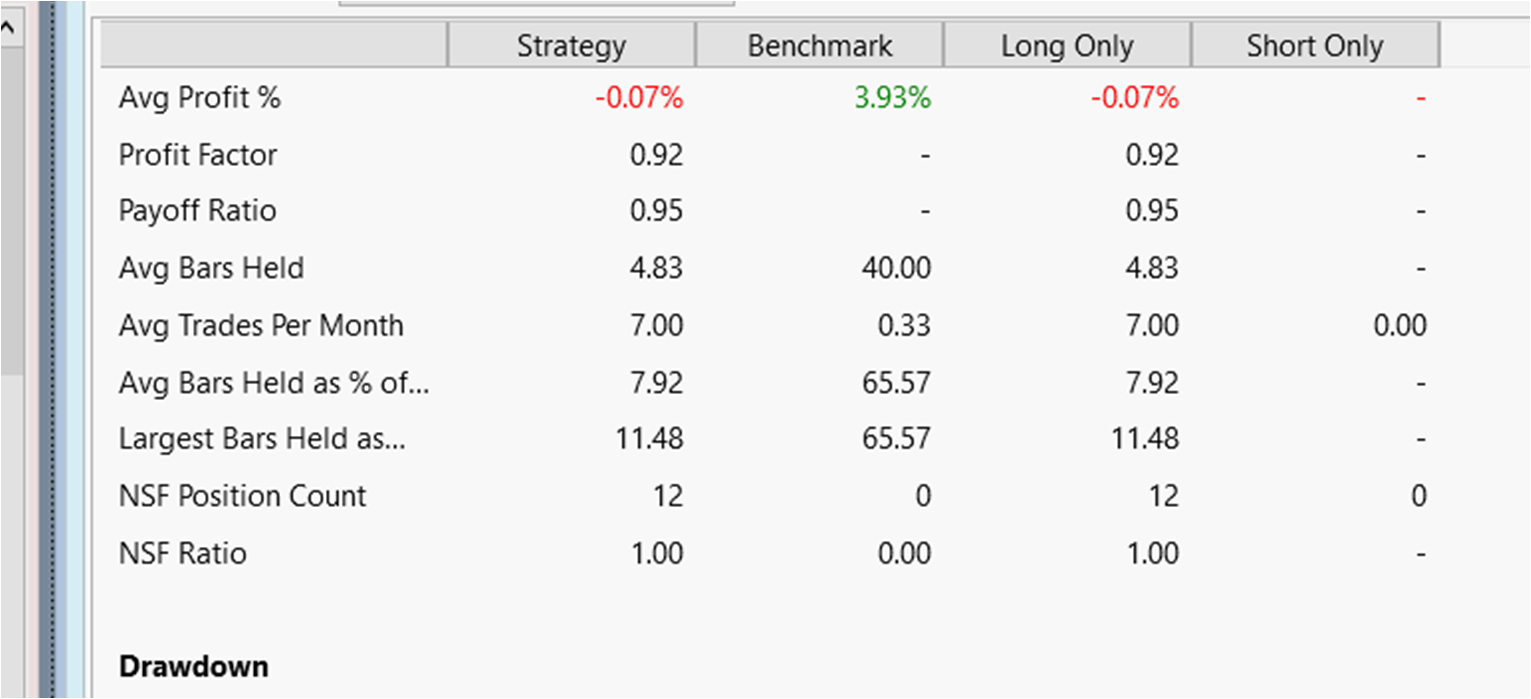
Task: Select the Profit Factor row label
Action: click(197, 155)
